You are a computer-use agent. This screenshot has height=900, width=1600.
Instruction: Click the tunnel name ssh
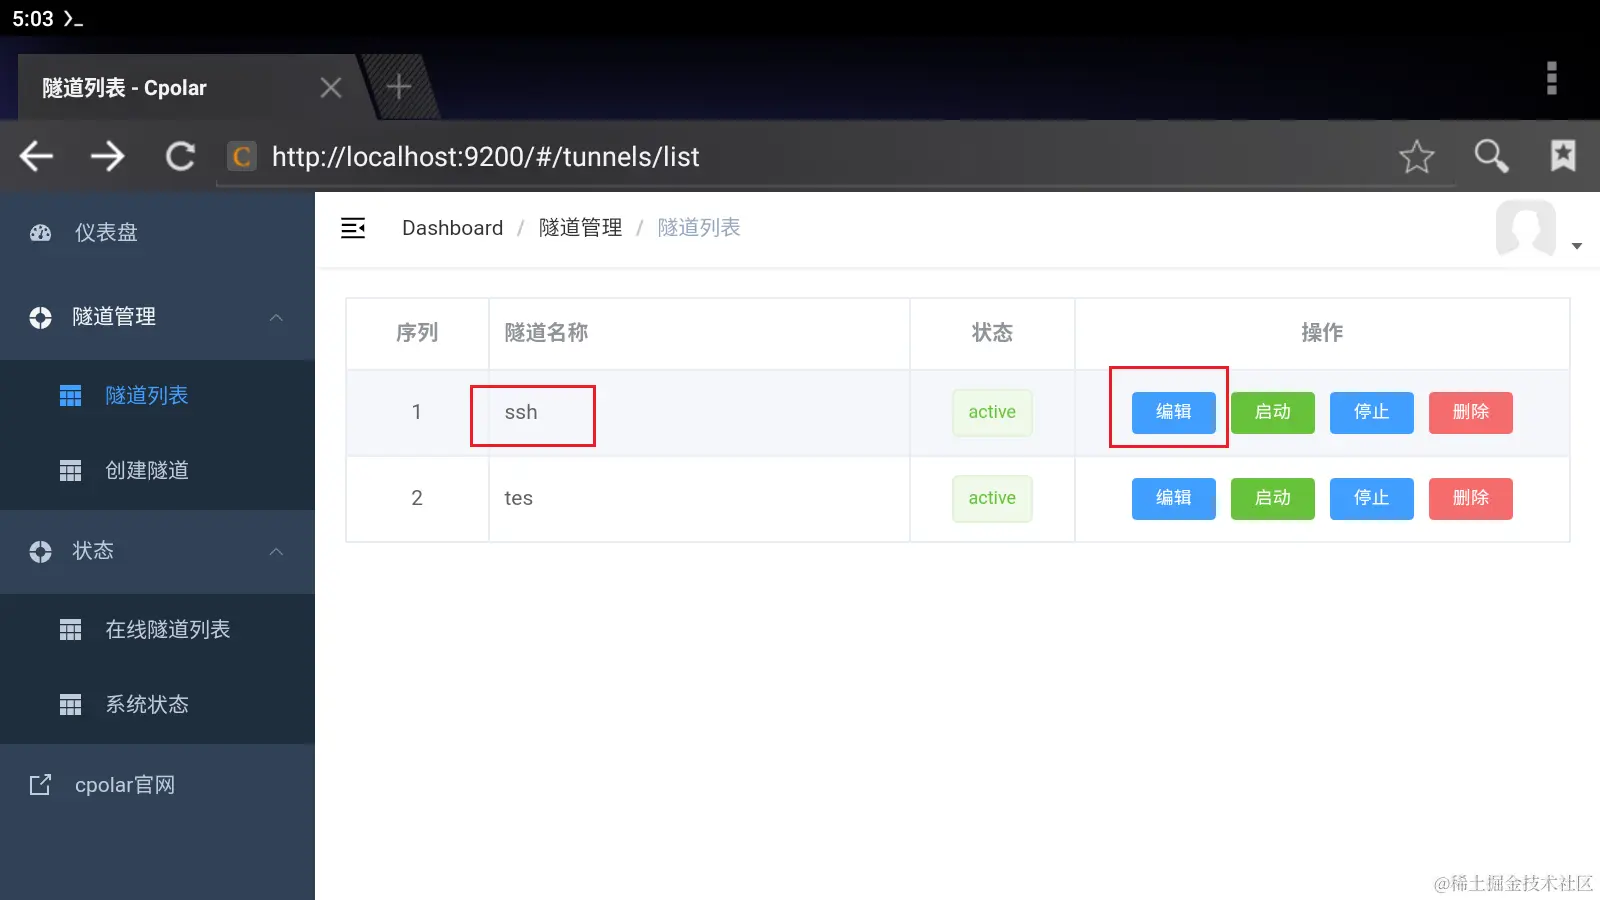coord(521,412)
